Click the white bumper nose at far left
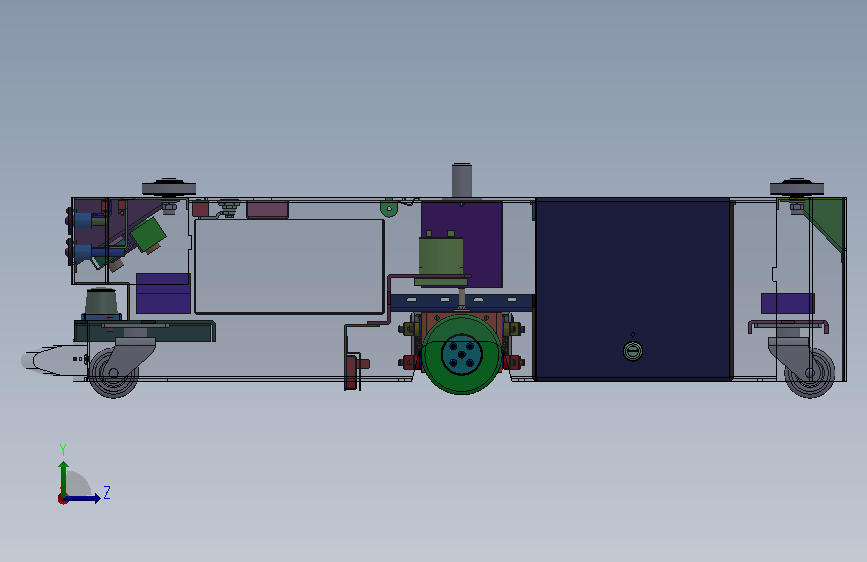This screenshot has height=562, width=867. tap(54, 361)
